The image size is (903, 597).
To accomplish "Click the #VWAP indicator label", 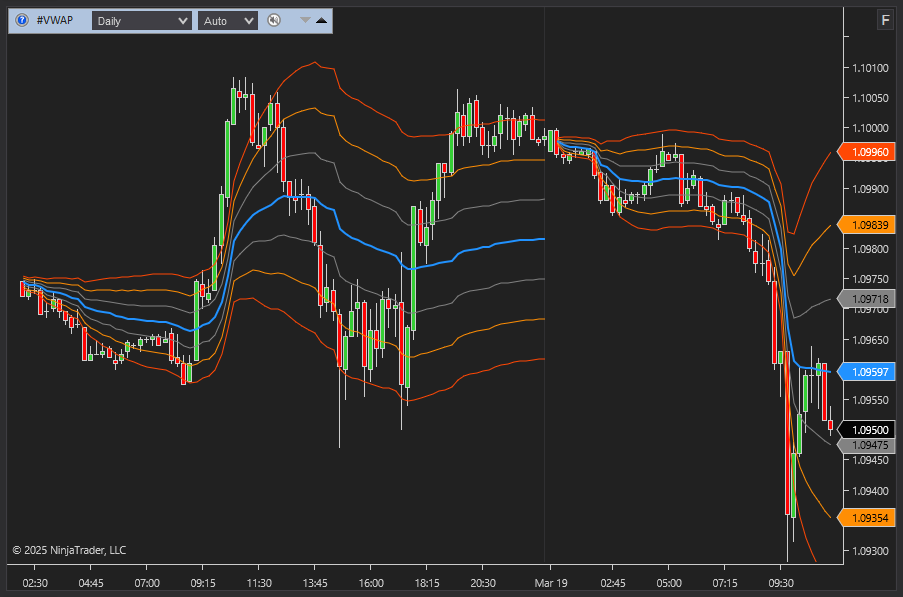I will click(55, 20).
